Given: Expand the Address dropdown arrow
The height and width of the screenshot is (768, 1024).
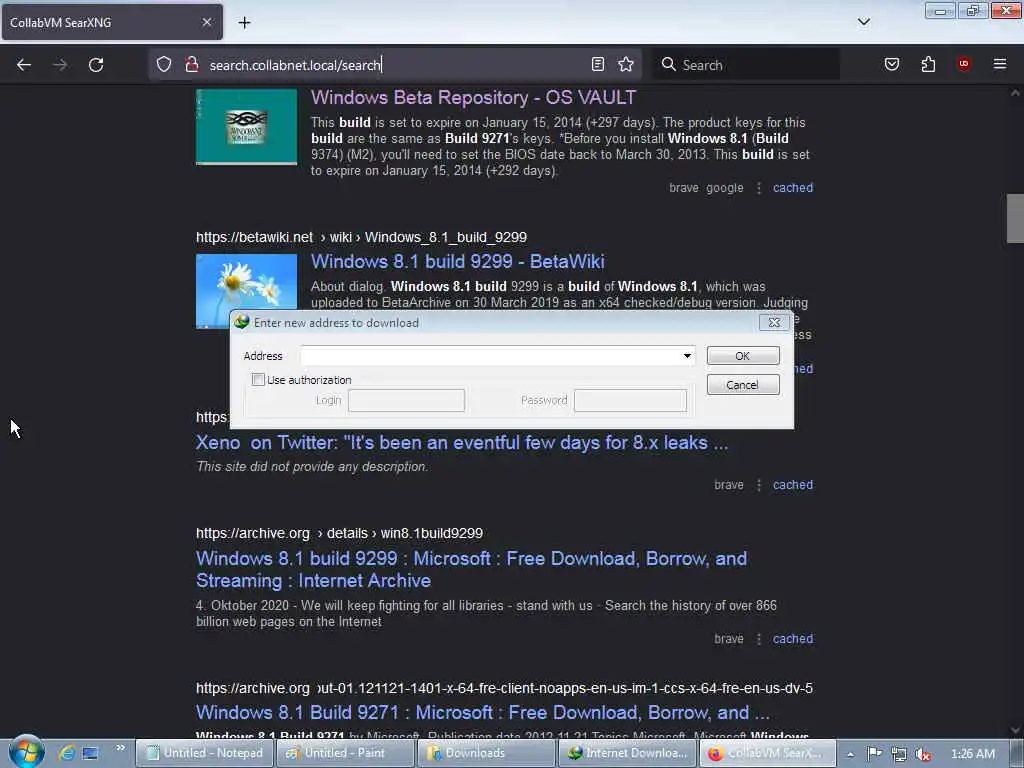Looking at the screenshot, I should click(687, 356).
